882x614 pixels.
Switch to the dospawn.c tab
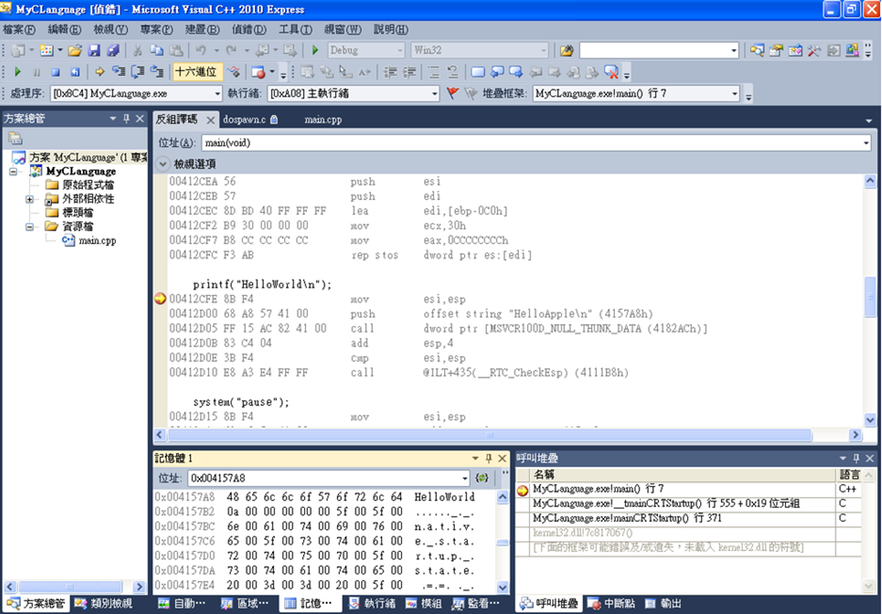(250, 119)
